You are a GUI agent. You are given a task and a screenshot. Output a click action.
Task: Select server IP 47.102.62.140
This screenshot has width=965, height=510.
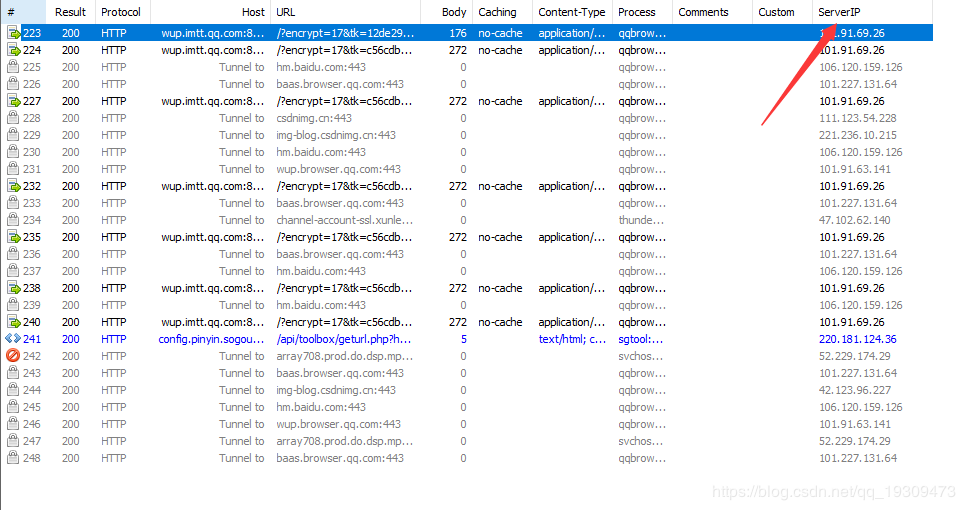click(854, 220)
